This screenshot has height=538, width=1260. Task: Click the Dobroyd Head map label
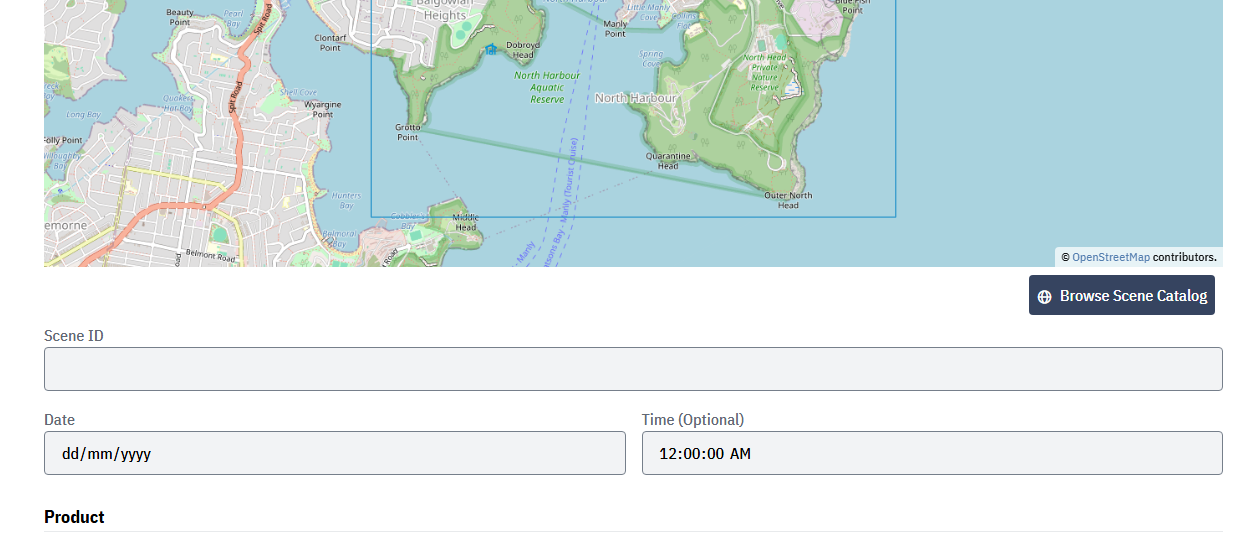point(523,50)
